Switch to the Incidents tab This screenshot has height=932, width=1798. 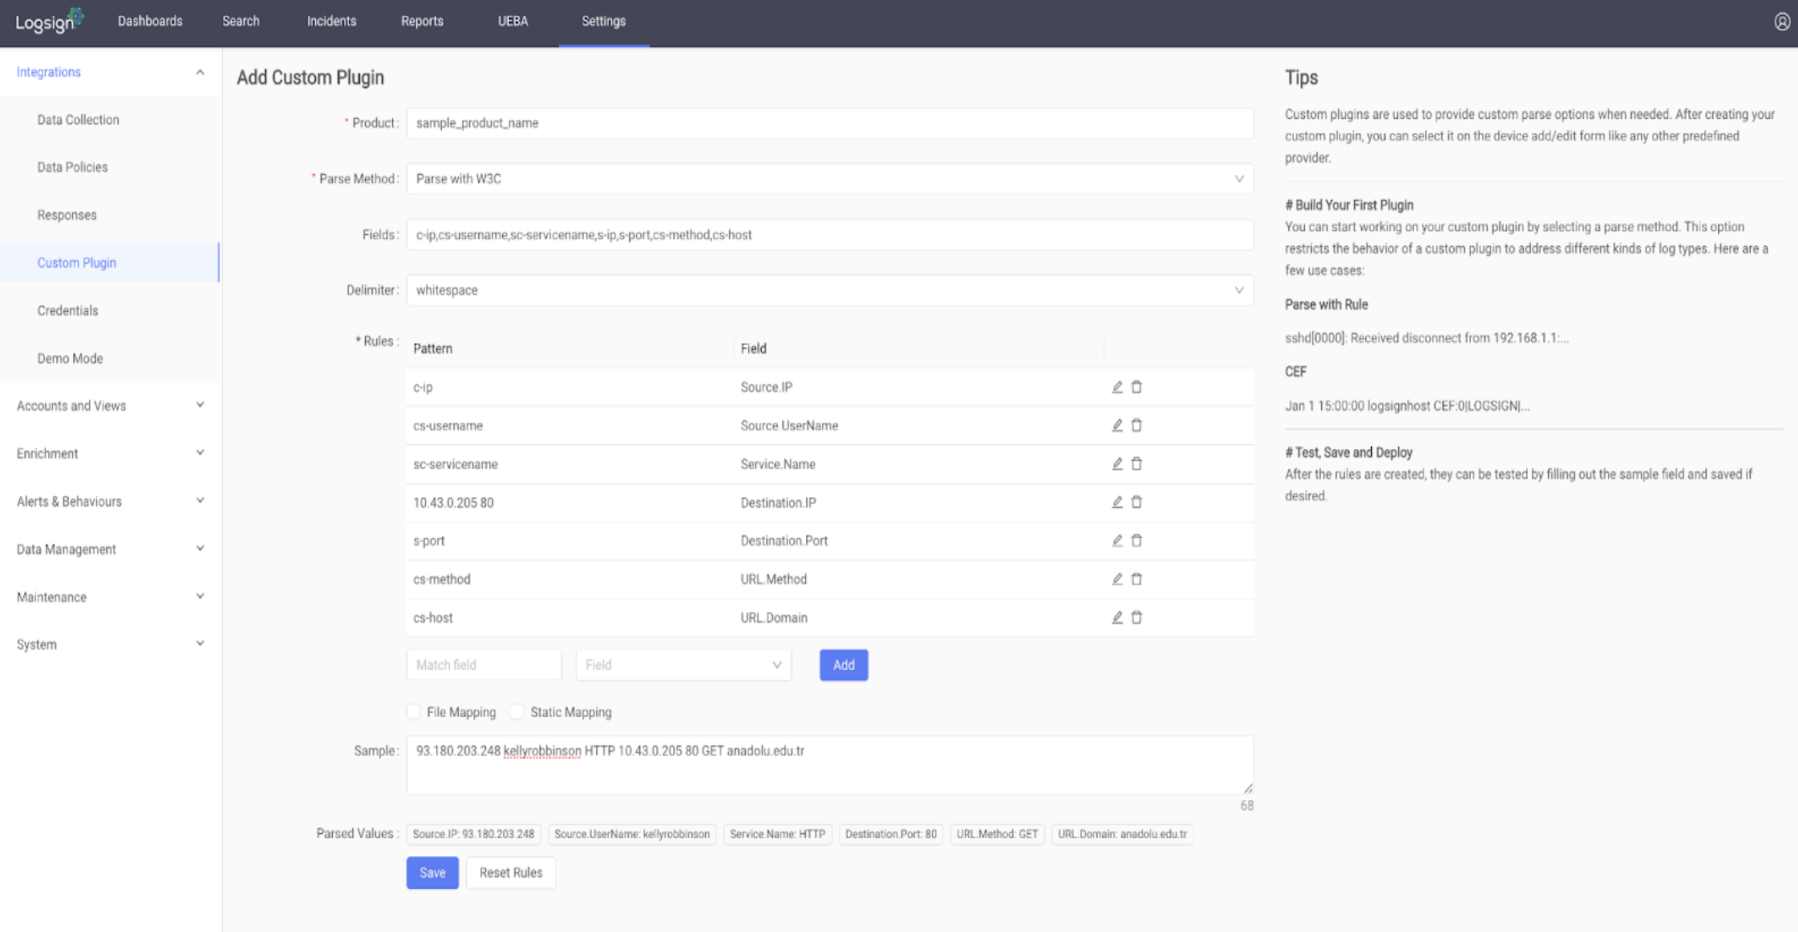(331, 21)
